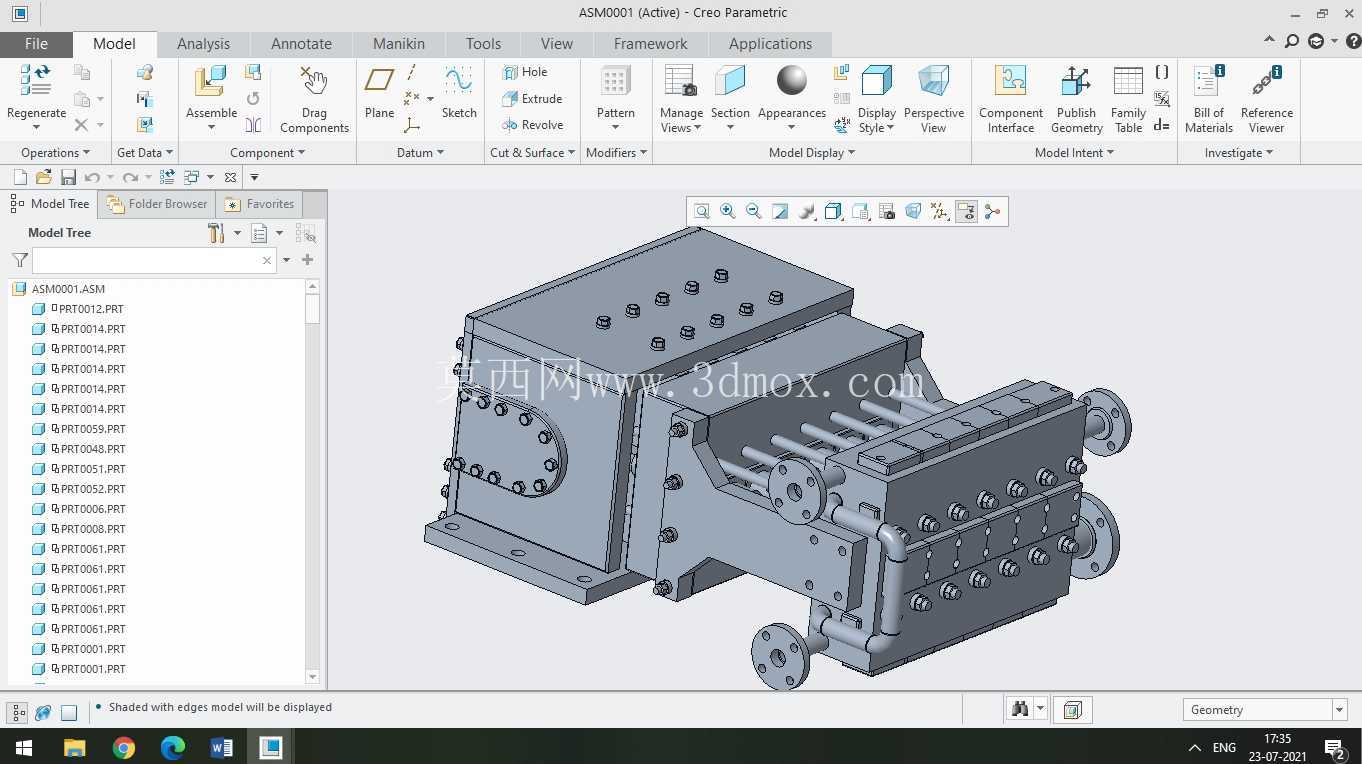Open the Family Table
Image resolution: width=1362 pixels, height=764 pixels.
(x=1128, y=82)
